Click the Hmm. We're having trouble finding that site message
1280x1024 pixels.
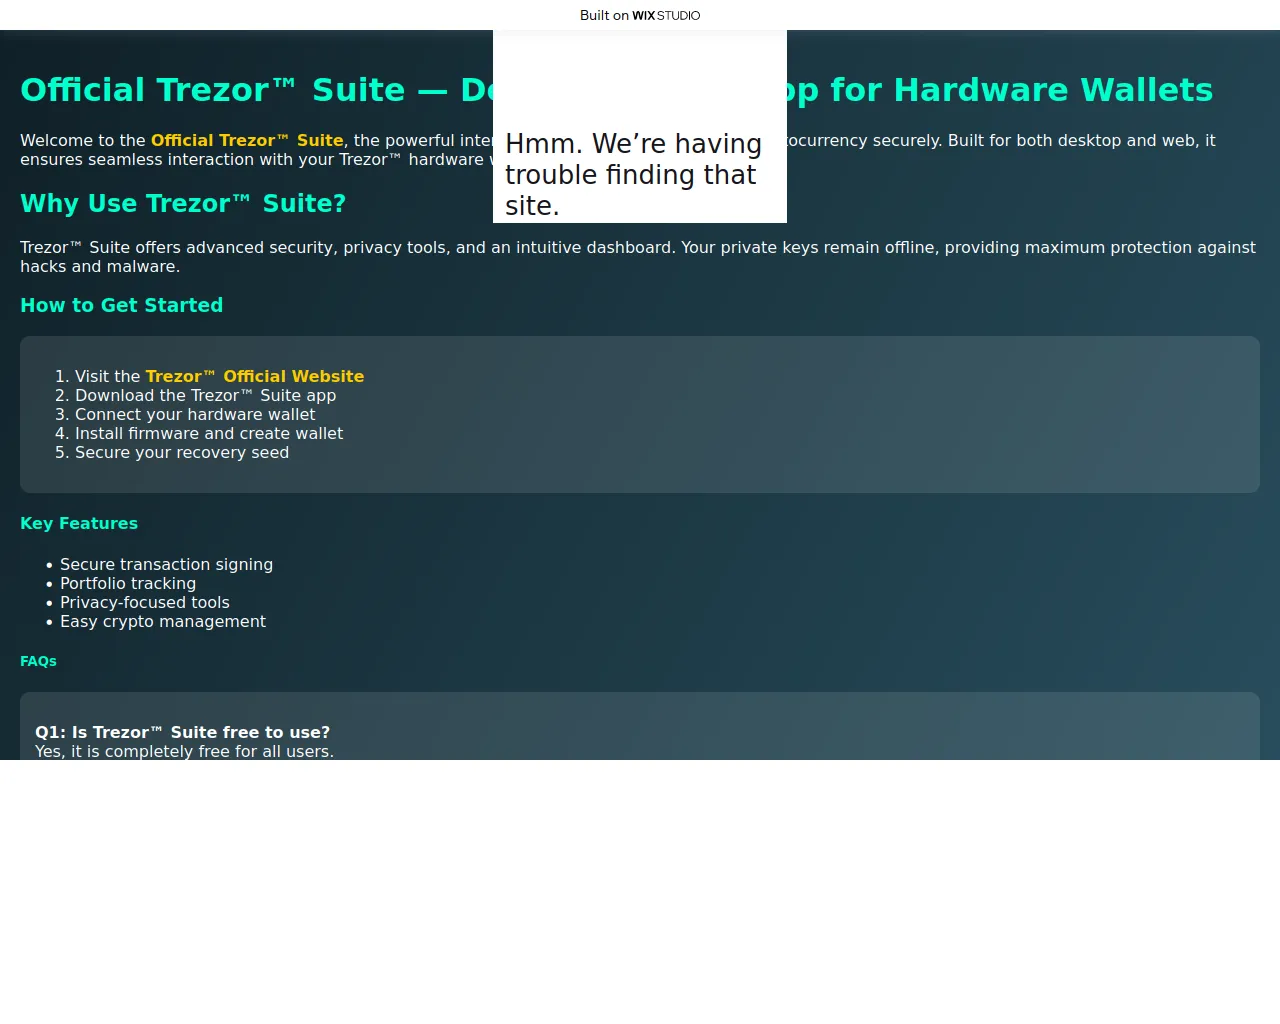634,174
